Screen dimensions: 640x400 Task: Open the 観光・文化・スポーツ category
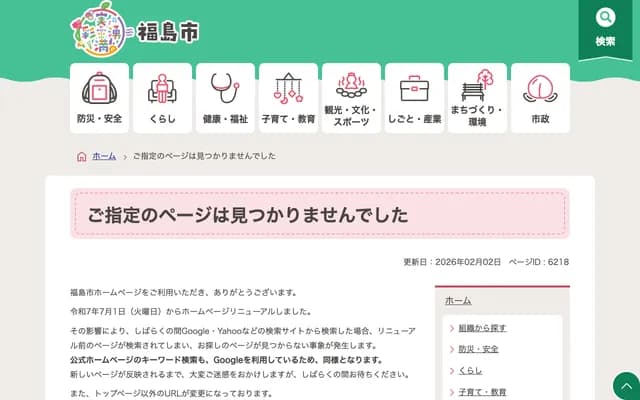pyautogui.click(x=351, y=98)
